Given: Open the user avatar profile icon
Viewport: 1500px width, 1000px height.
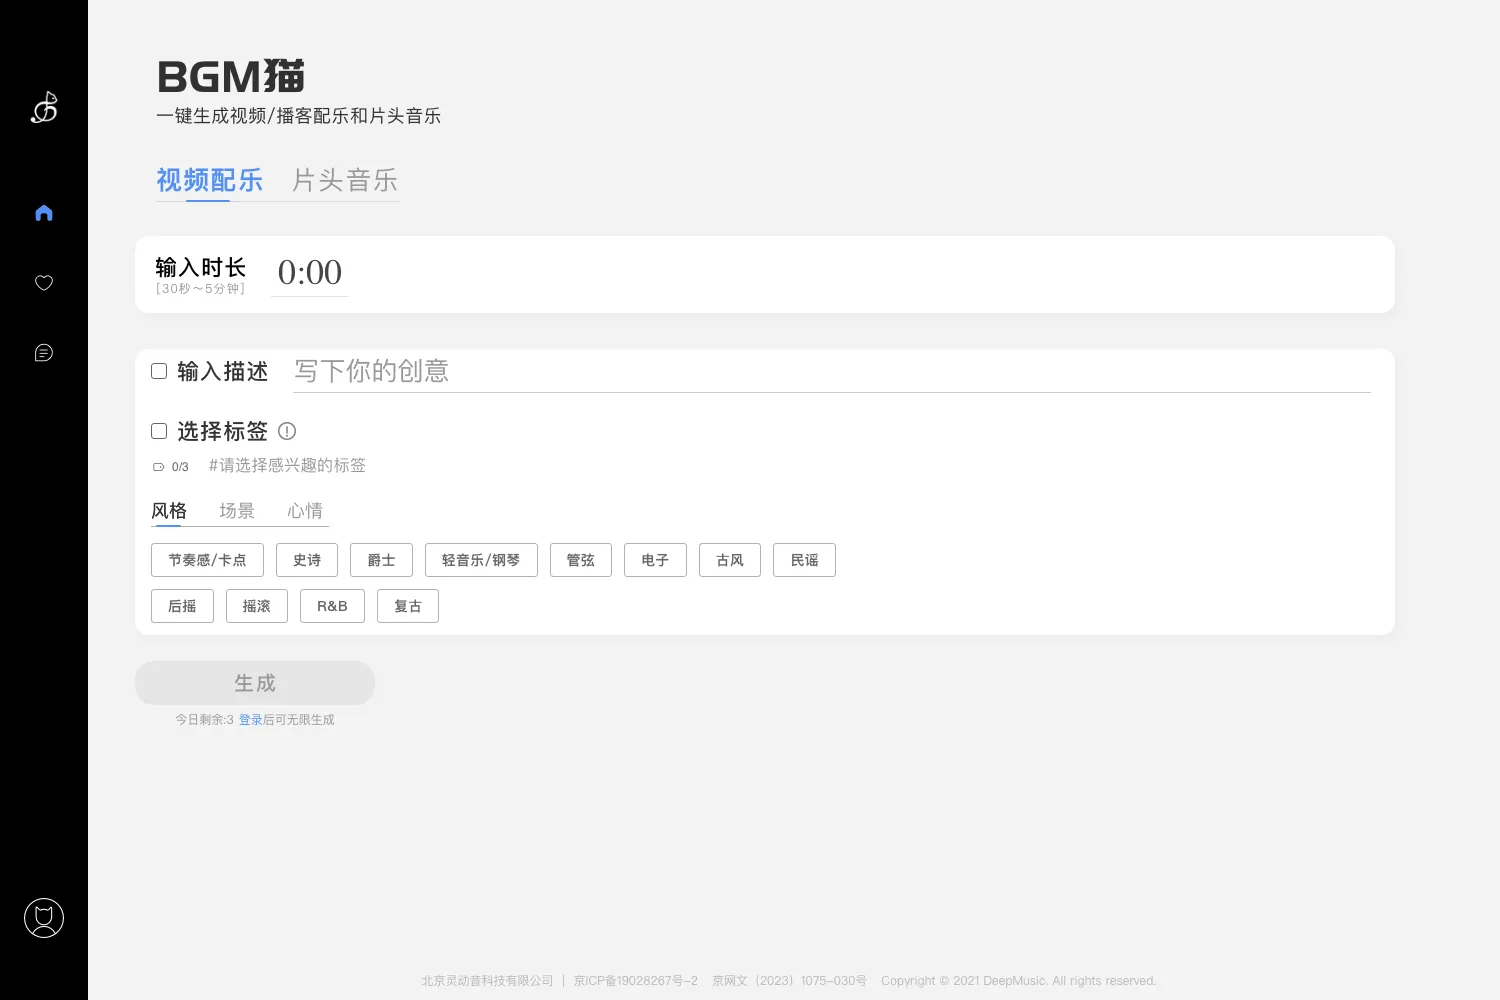Looking at the screenshot, I should [44, 918].
